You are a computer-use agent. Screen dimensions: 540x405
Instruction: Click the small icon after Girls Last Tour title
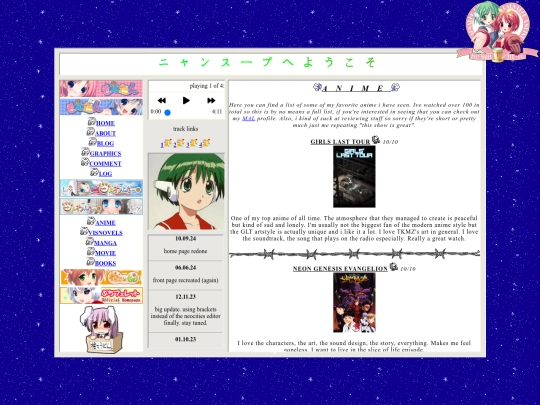376,139
